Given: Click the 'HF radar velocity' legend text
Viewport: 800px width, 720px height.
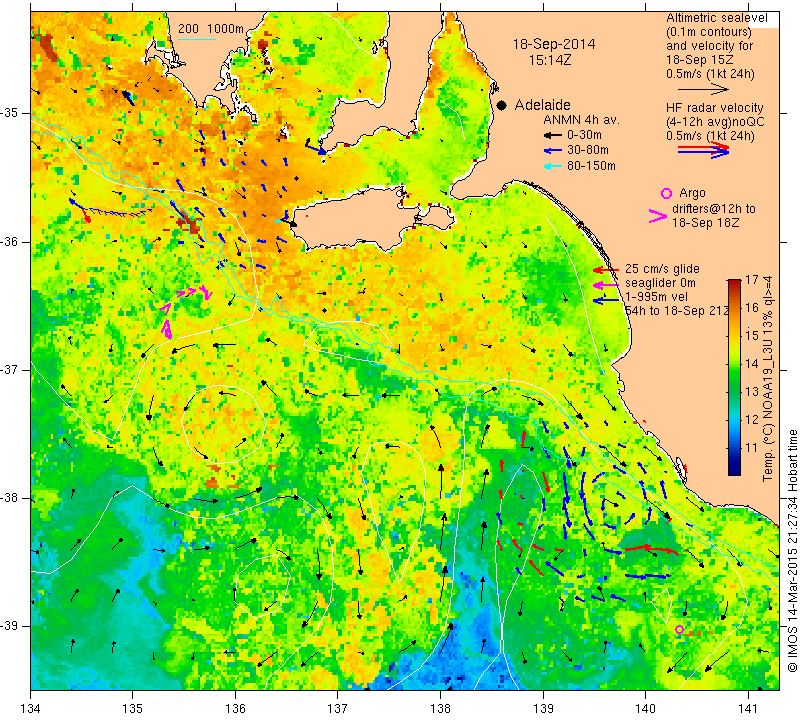Looking at the screenshot, I should 714,108.
